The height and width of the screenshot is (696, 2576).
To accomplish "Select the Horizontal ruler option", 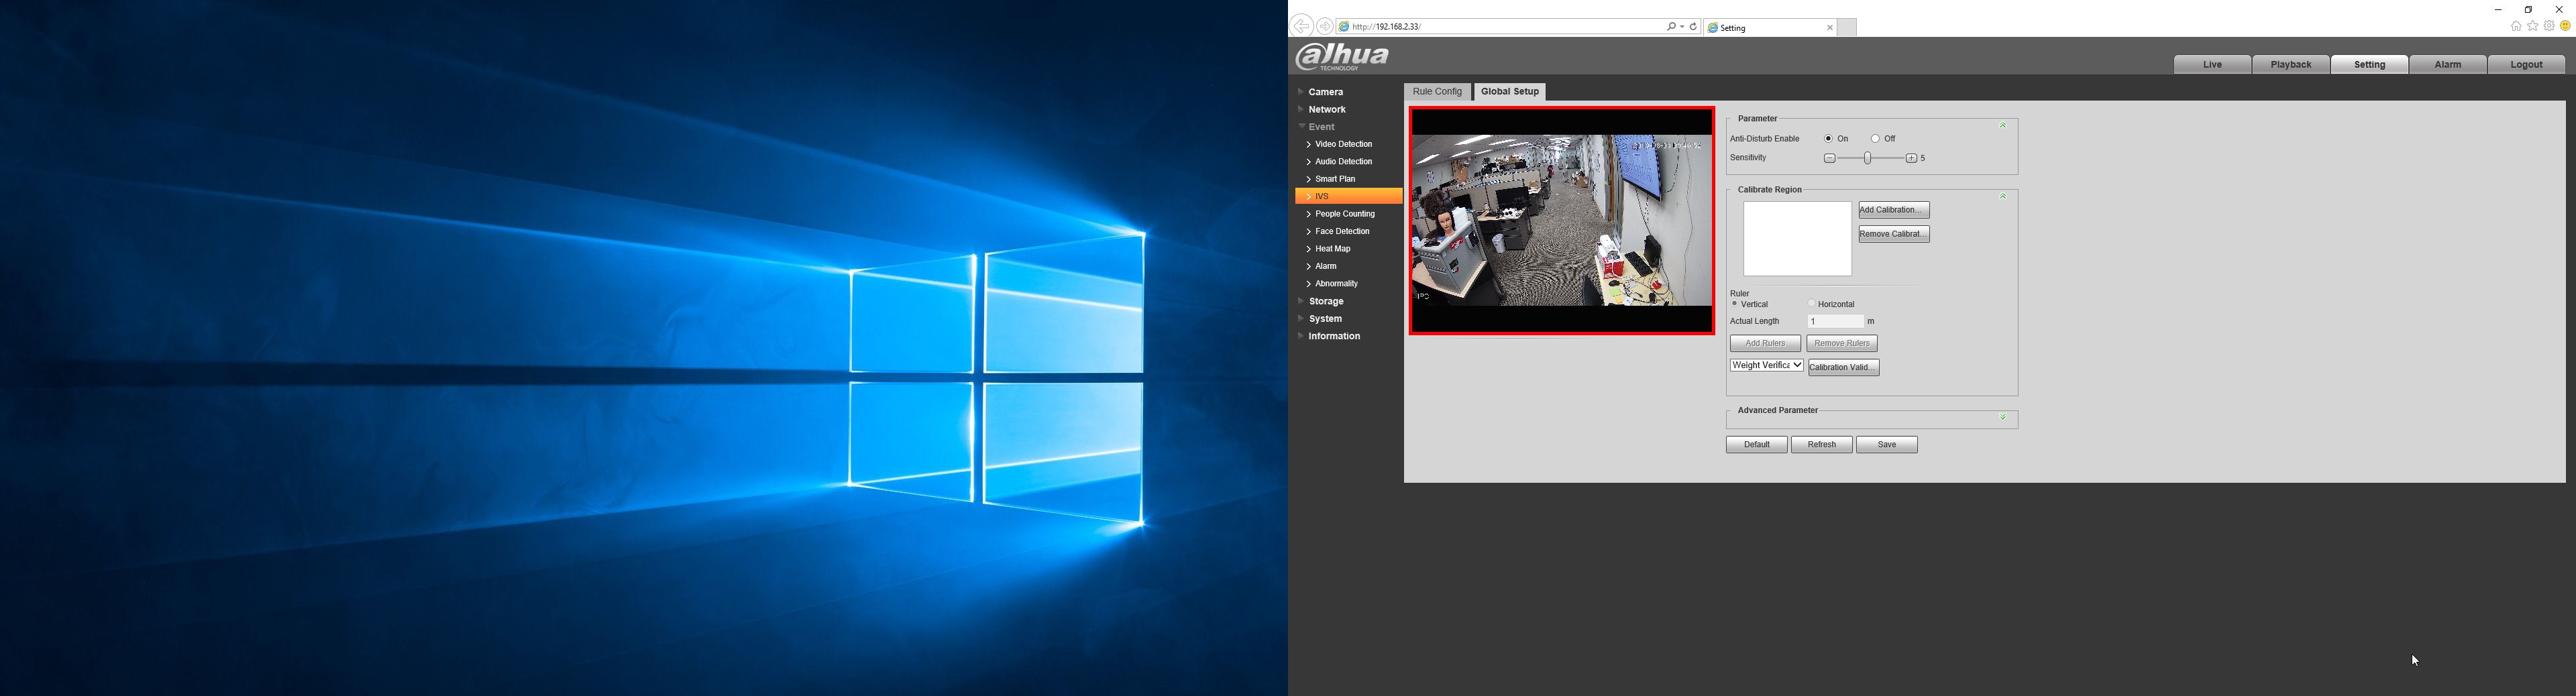I will (1811, 304).
